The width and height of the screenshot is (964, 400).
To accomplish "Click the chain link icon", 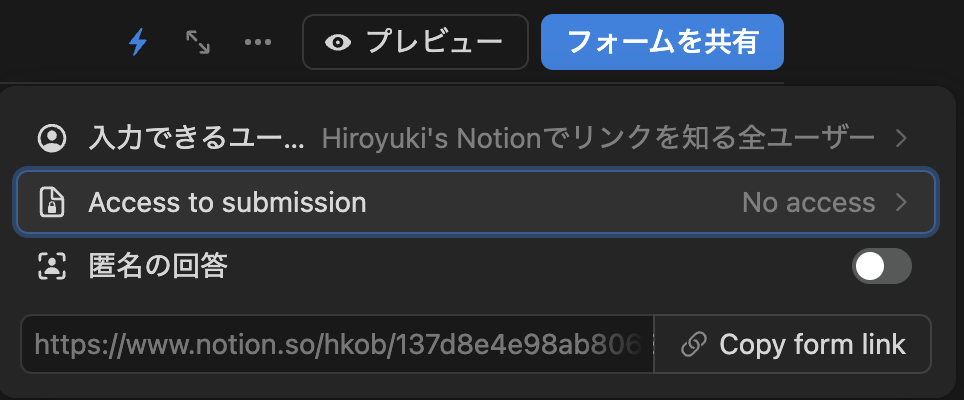I will pos(693,345).
